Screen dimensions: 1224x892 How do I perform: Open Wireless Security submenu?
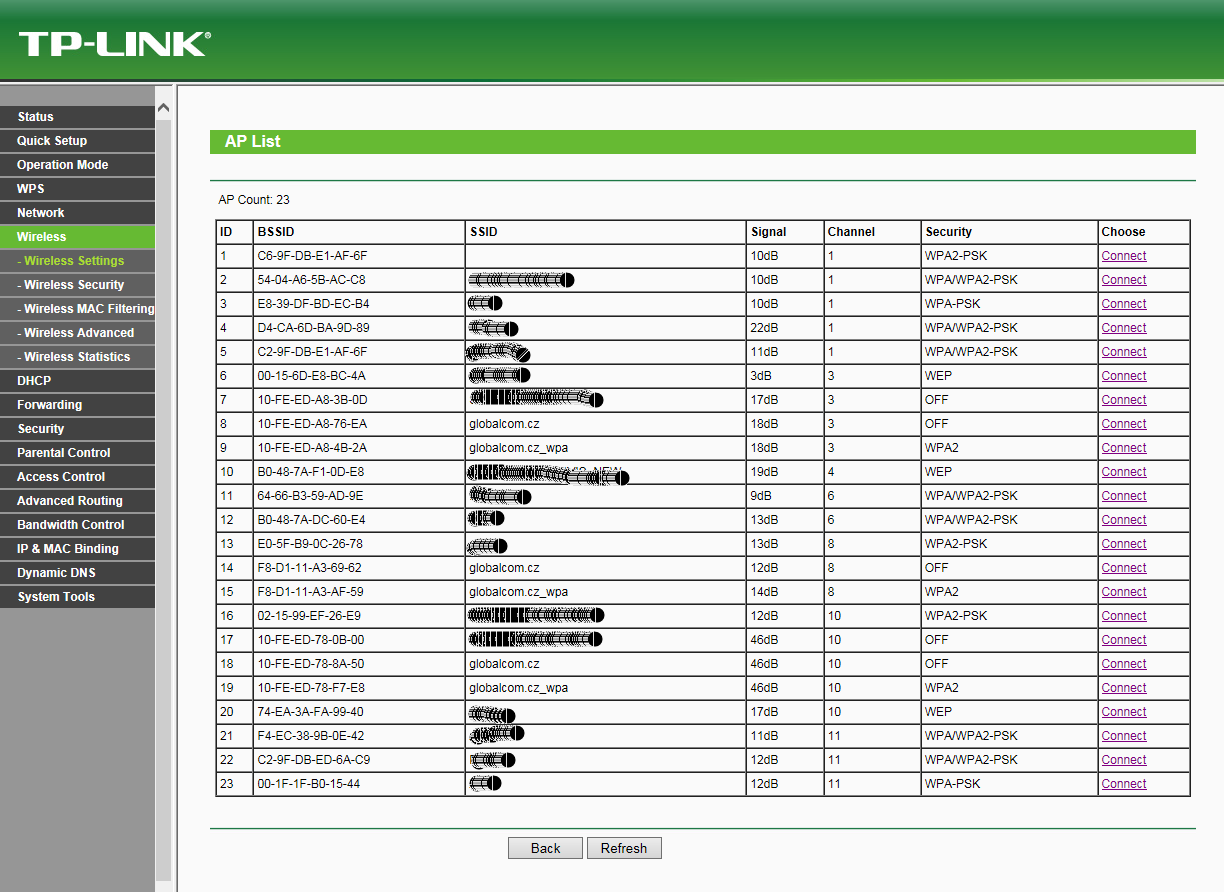pyautogui.click(x=77, y=285)
